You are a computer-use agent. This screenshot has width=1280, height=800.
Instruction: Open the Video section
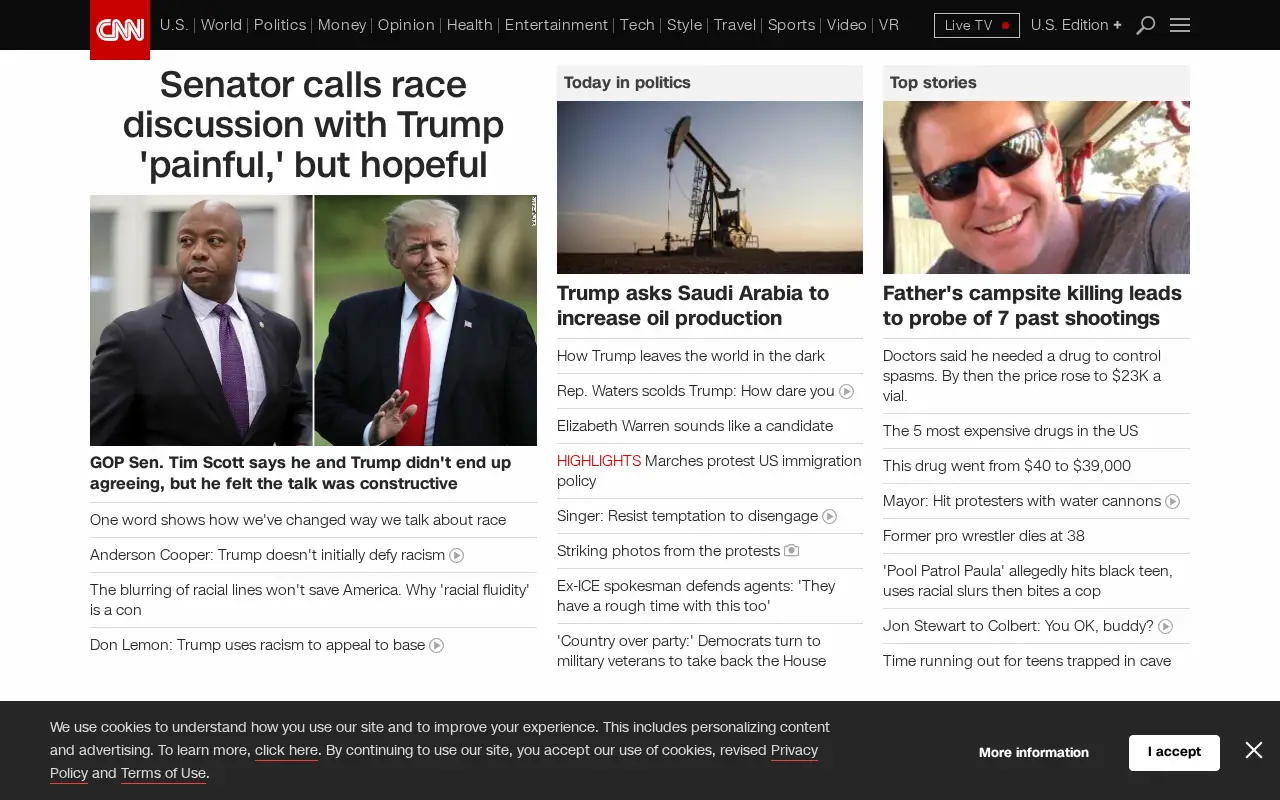pyautogui.click(x=847, y=25)
